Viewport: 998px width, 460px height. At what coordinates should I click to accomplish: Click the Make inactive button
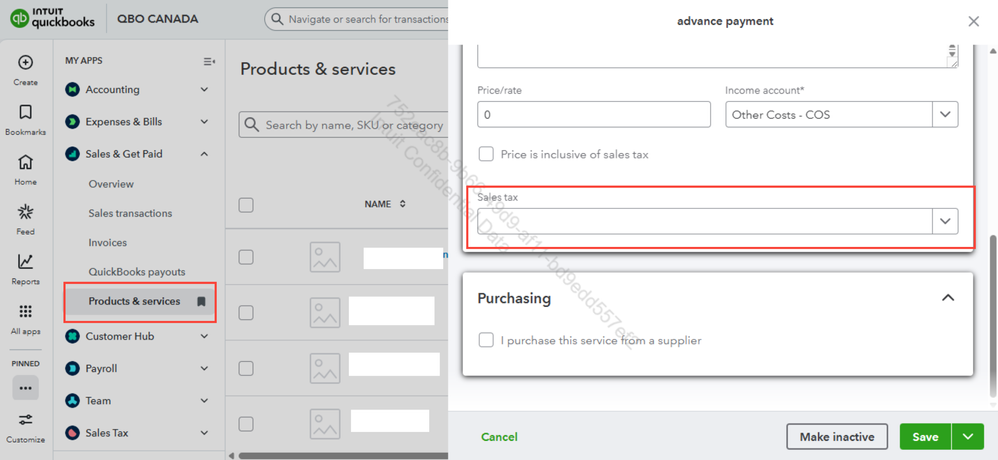[837, 436]
